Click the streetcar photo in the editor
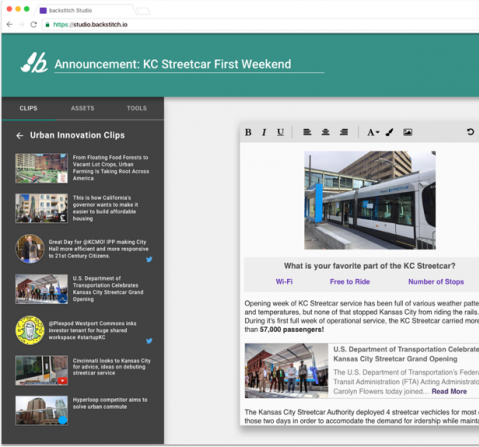This screenshot has height=447, width=479. tap(370, 200)
